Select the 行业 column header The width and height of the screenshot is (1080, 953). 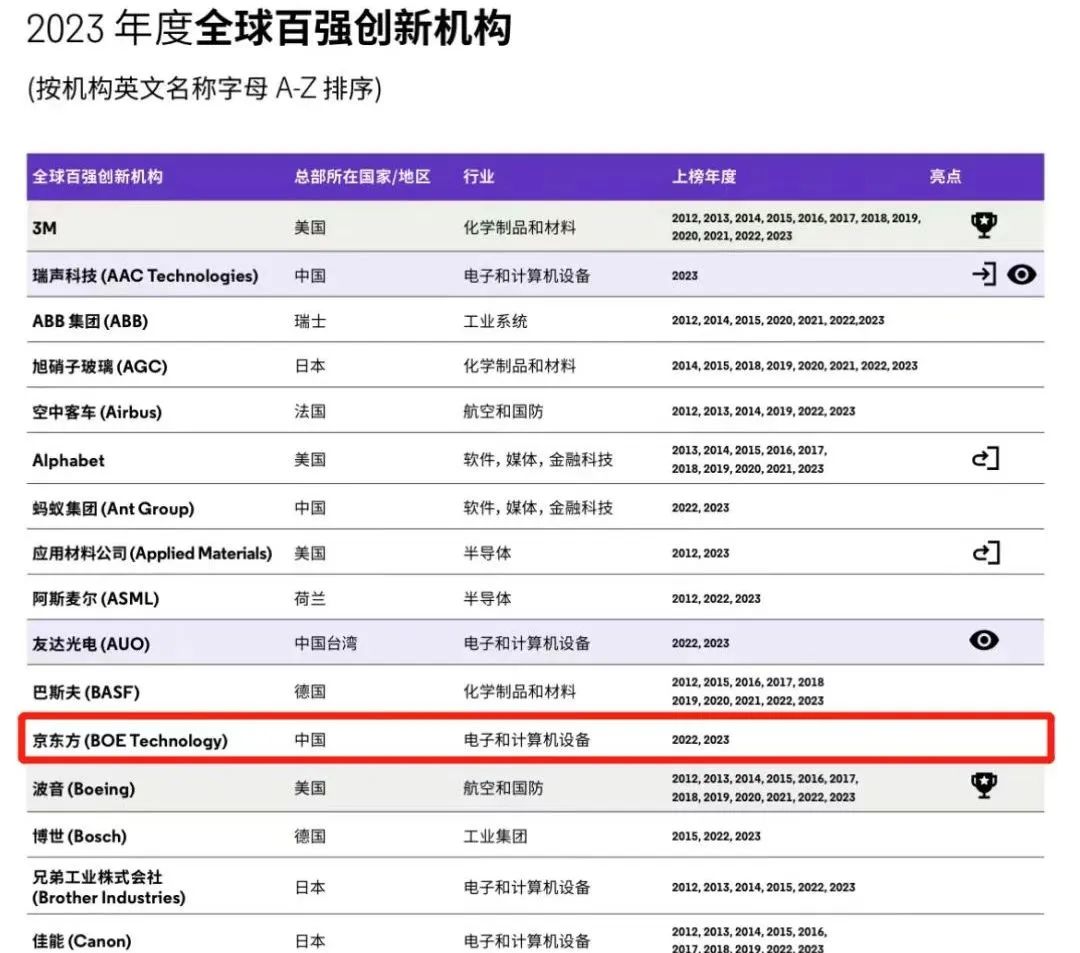tap(478, 176)
